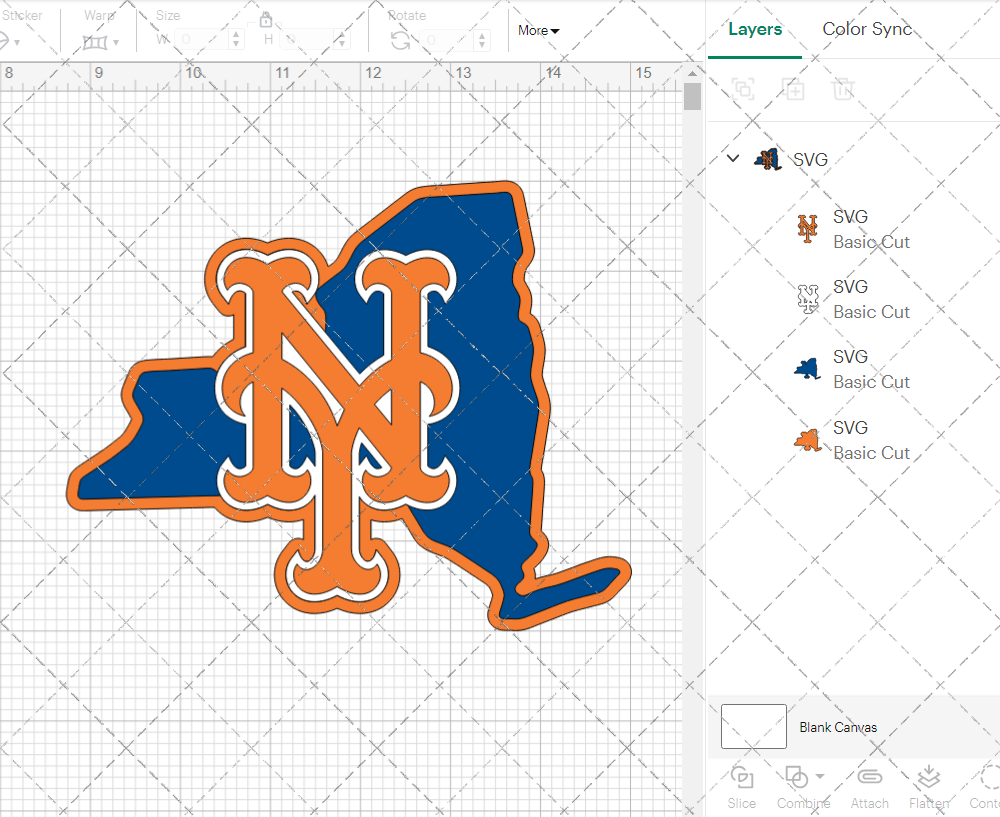
Task: Click the Flatten tool
Action: point(929,787)
